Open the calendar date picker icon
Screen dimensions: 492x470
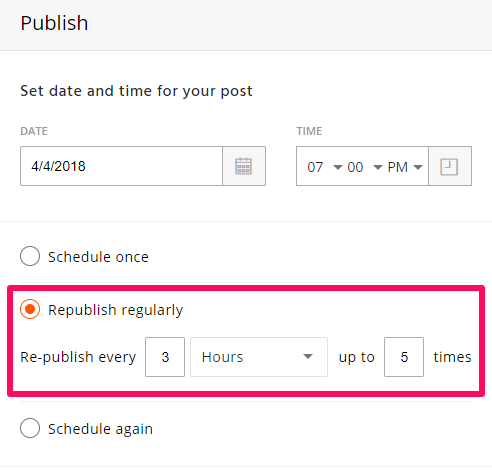[244, 166]
